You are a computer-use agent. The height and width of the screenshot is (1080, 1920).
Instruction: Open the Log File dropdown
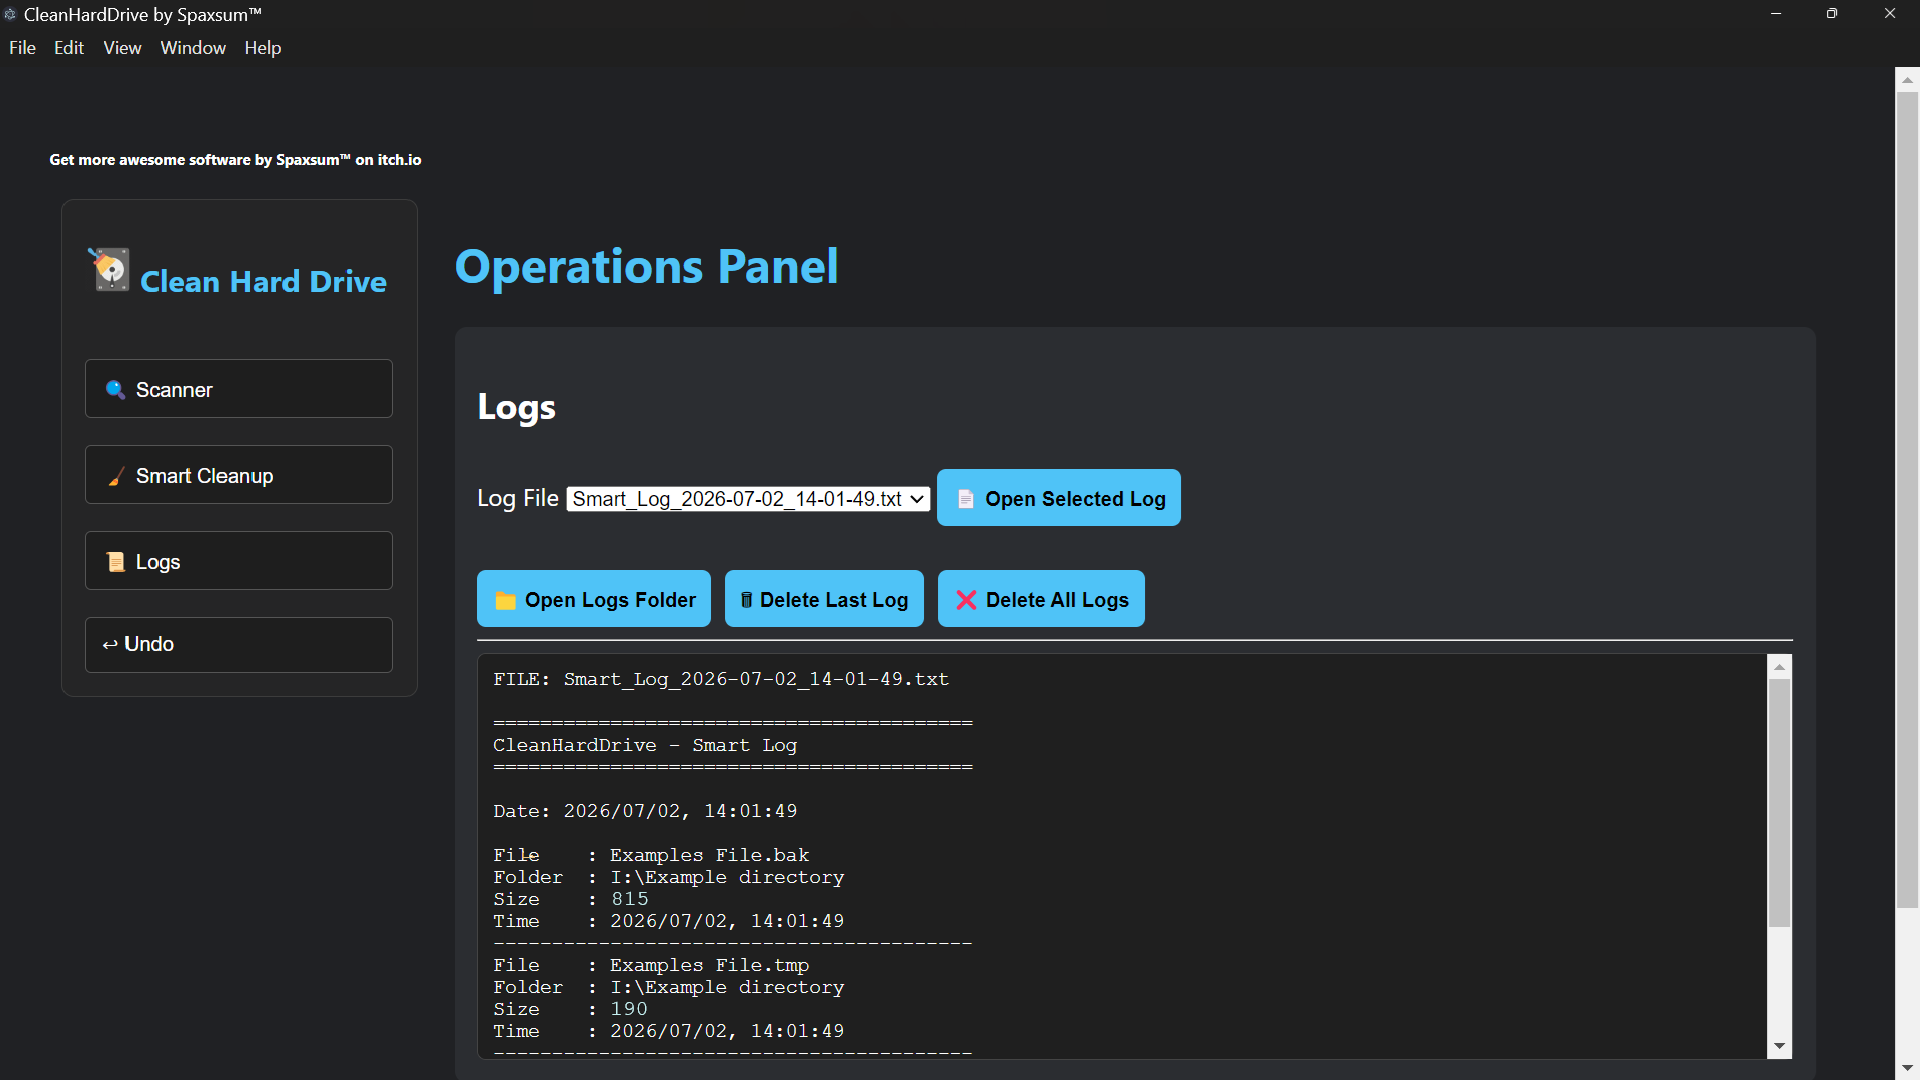(748, 499)
